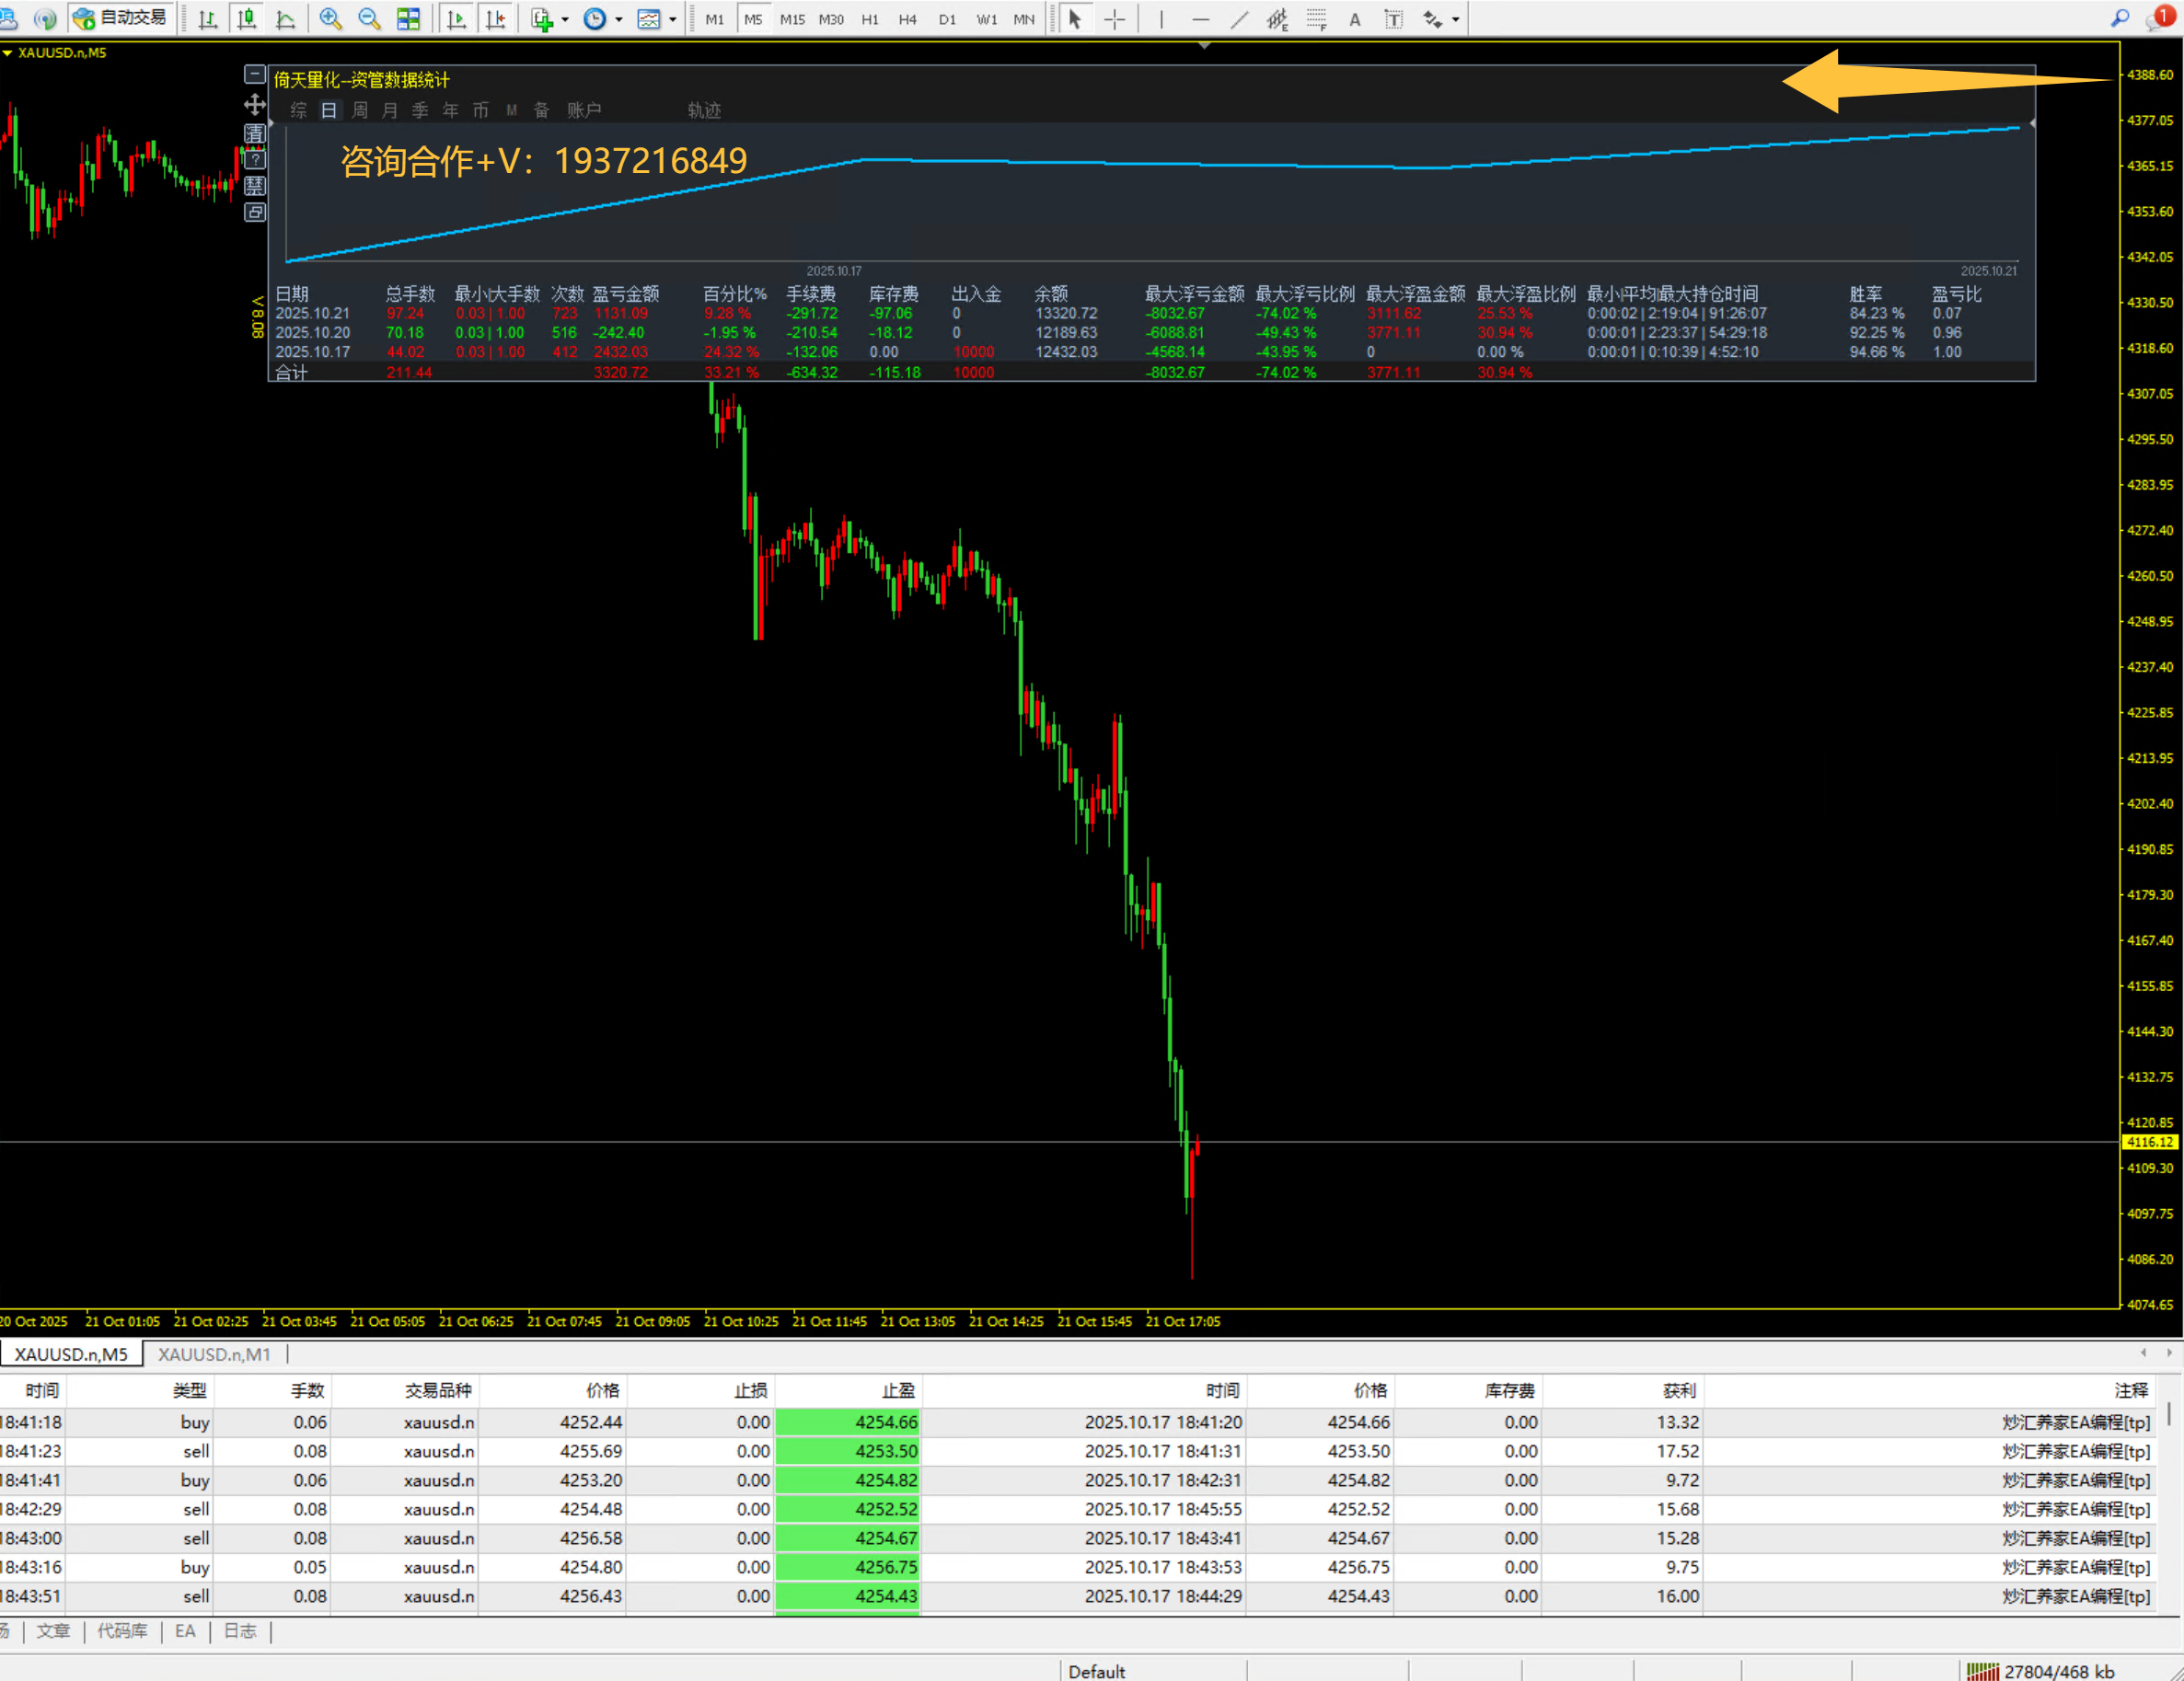Switch to the XAUUSD.n,M1 chart tab
Image resolution: width=2184 pixels, height=1681 pixels.
pos(214,1354)
